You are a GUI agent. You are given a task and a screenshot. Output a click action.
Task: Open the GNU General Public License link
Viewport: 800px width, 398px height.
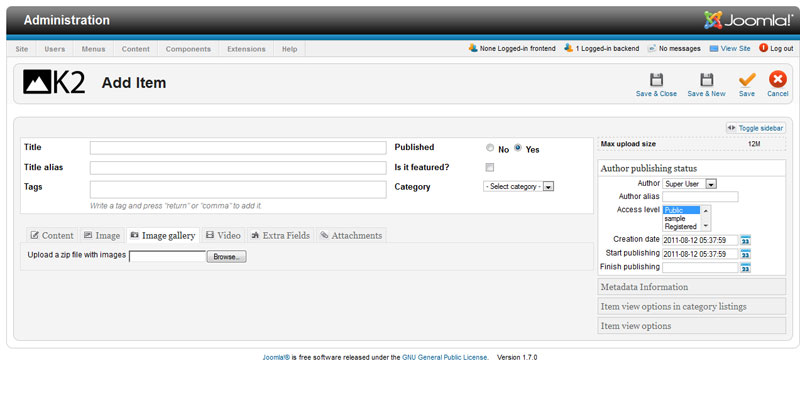tap(444, 358)
